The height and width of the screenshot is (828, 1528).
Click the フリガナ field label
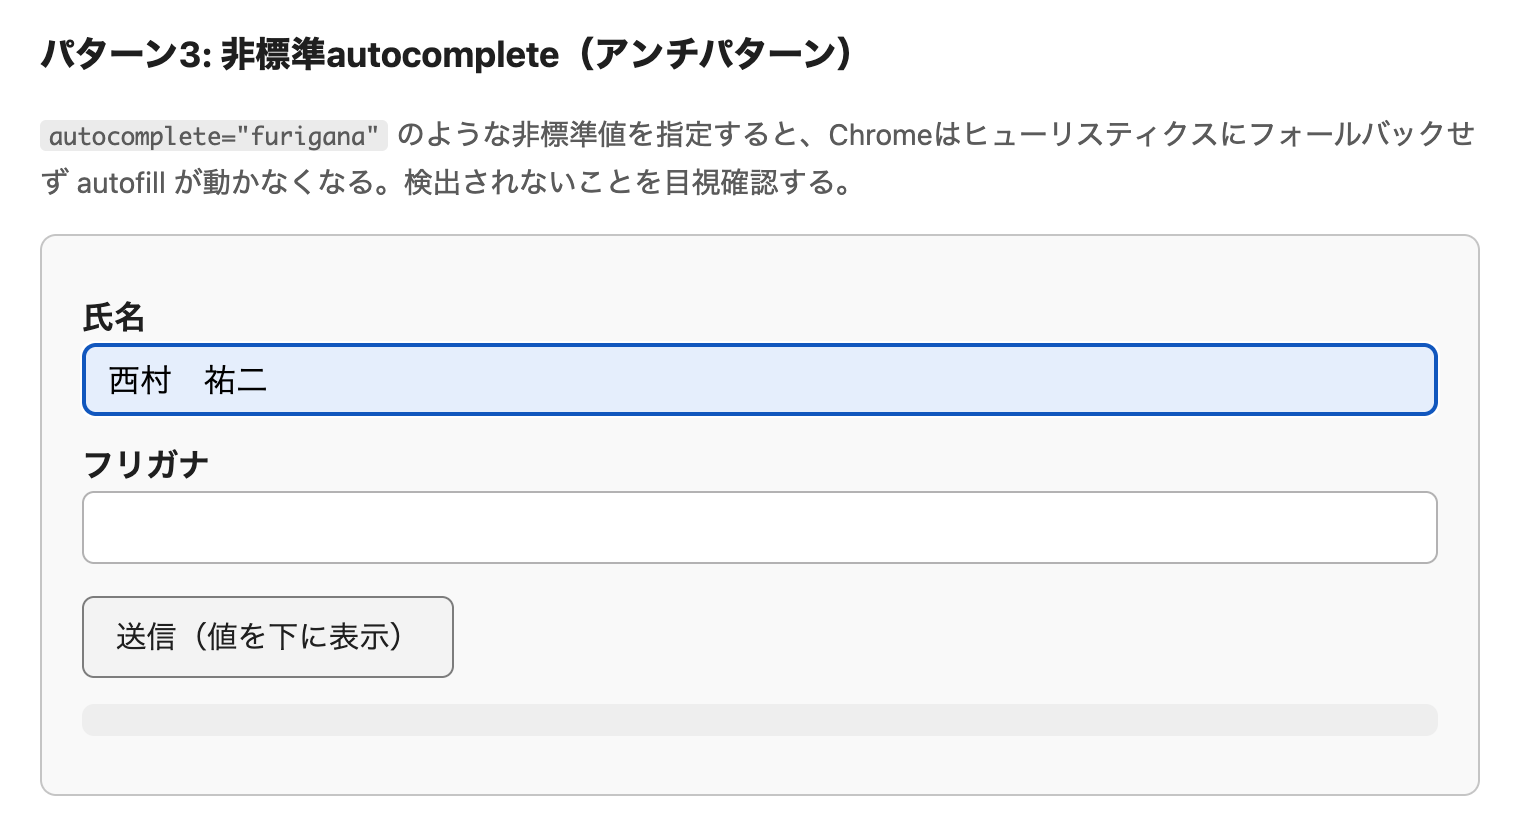coord(146,463)
